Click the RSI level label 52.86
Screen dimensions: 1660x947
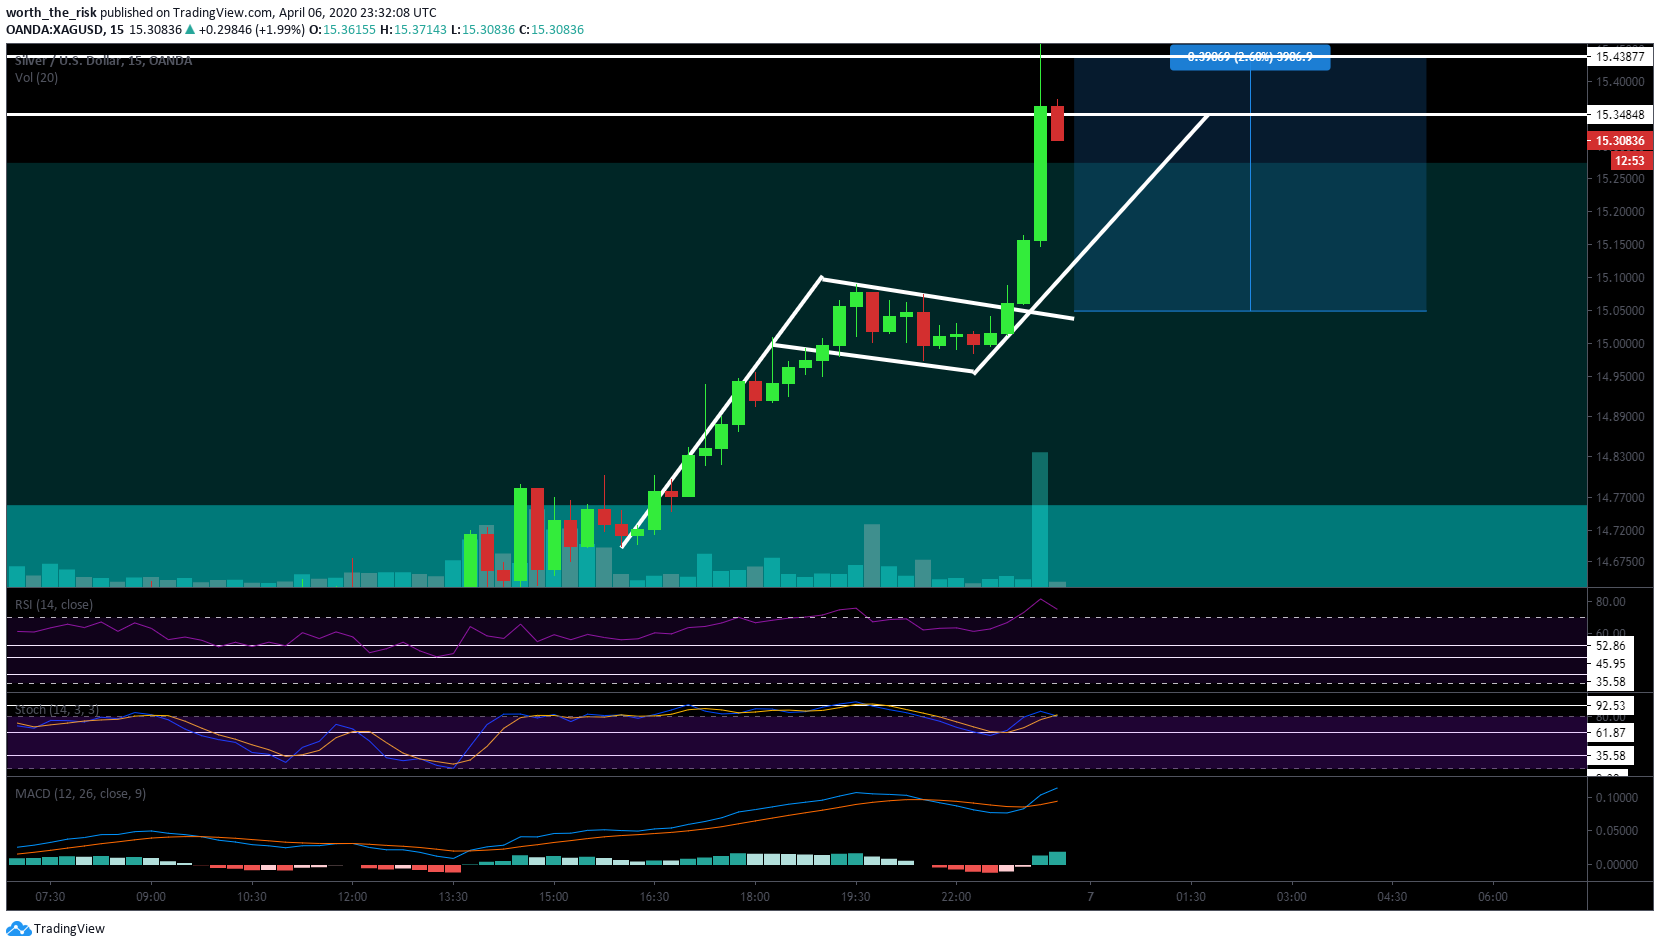point(1611,646)
